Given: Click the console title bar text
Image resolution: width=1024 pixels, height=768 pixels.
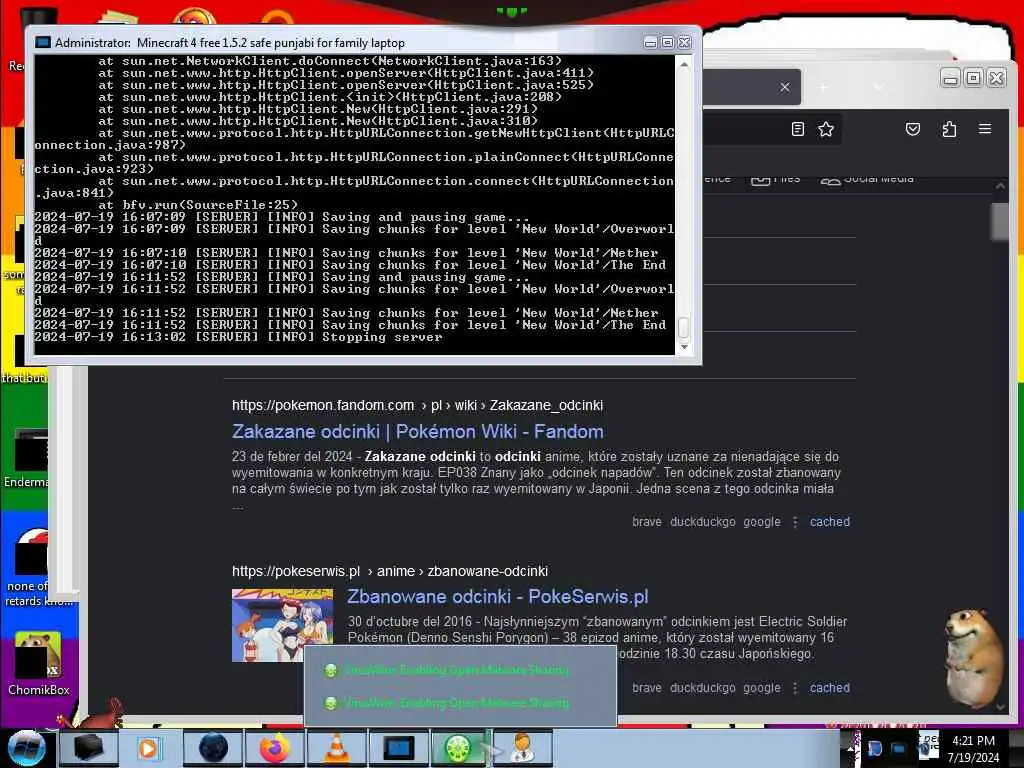Looking at the screenshot, I should (230, 43).
